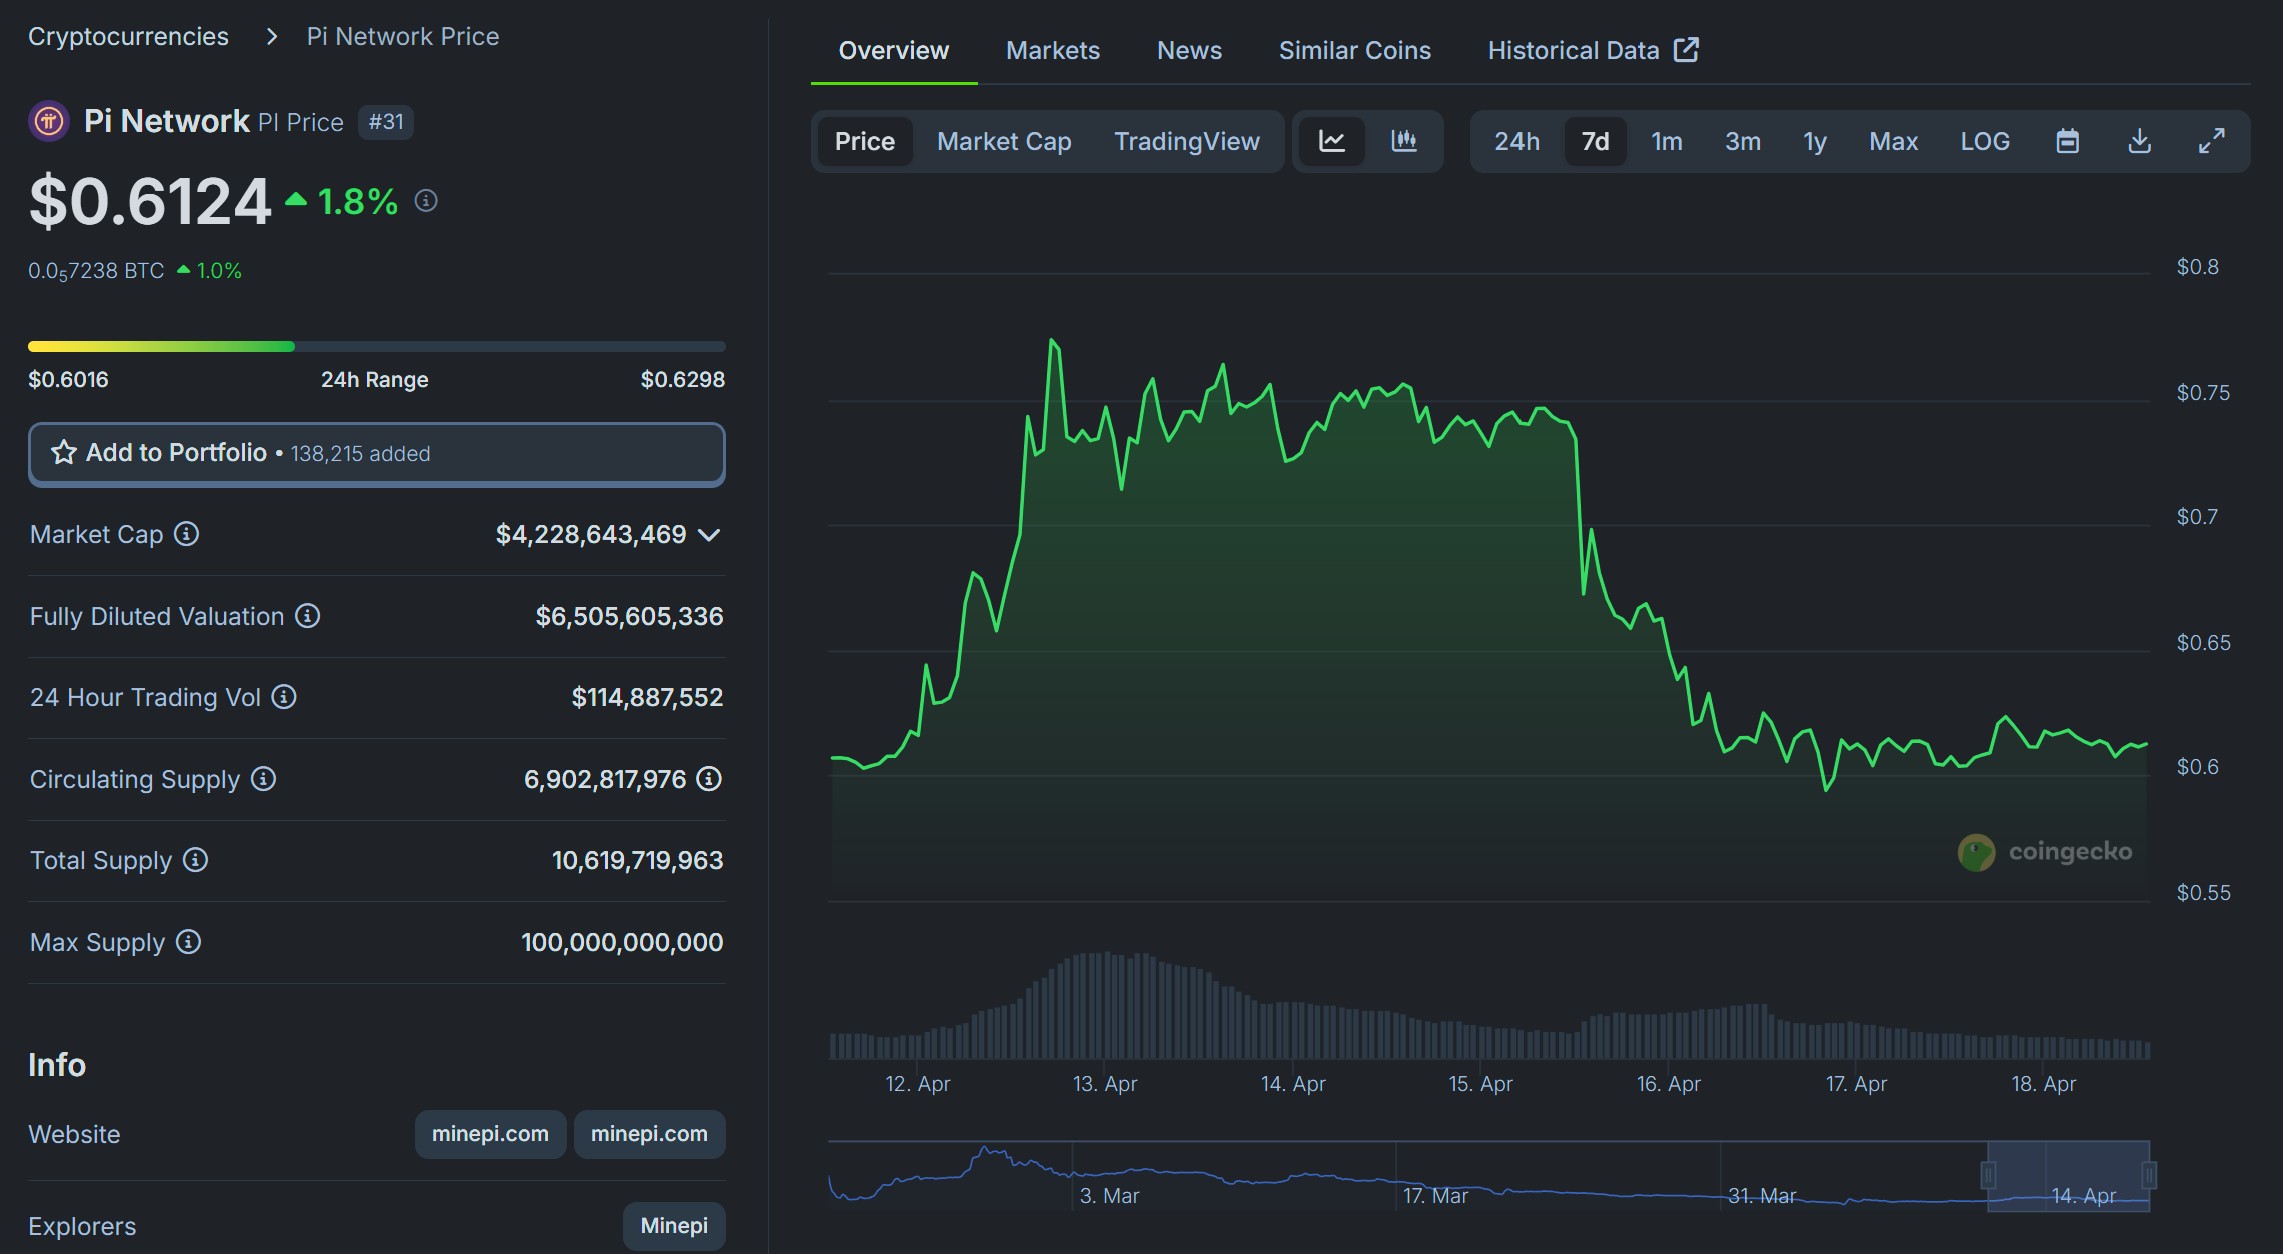Show Max Supply info icon
The height and width of the screenshot is (1254, 2283).
coord(189,942)
